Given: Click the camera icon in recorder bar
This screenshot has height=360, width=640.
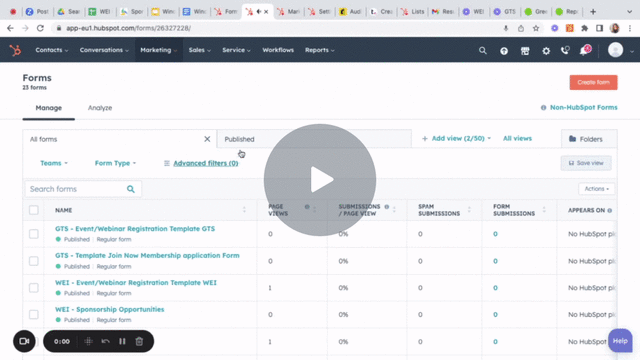Looking at the screenshot, I should point(24,341).
